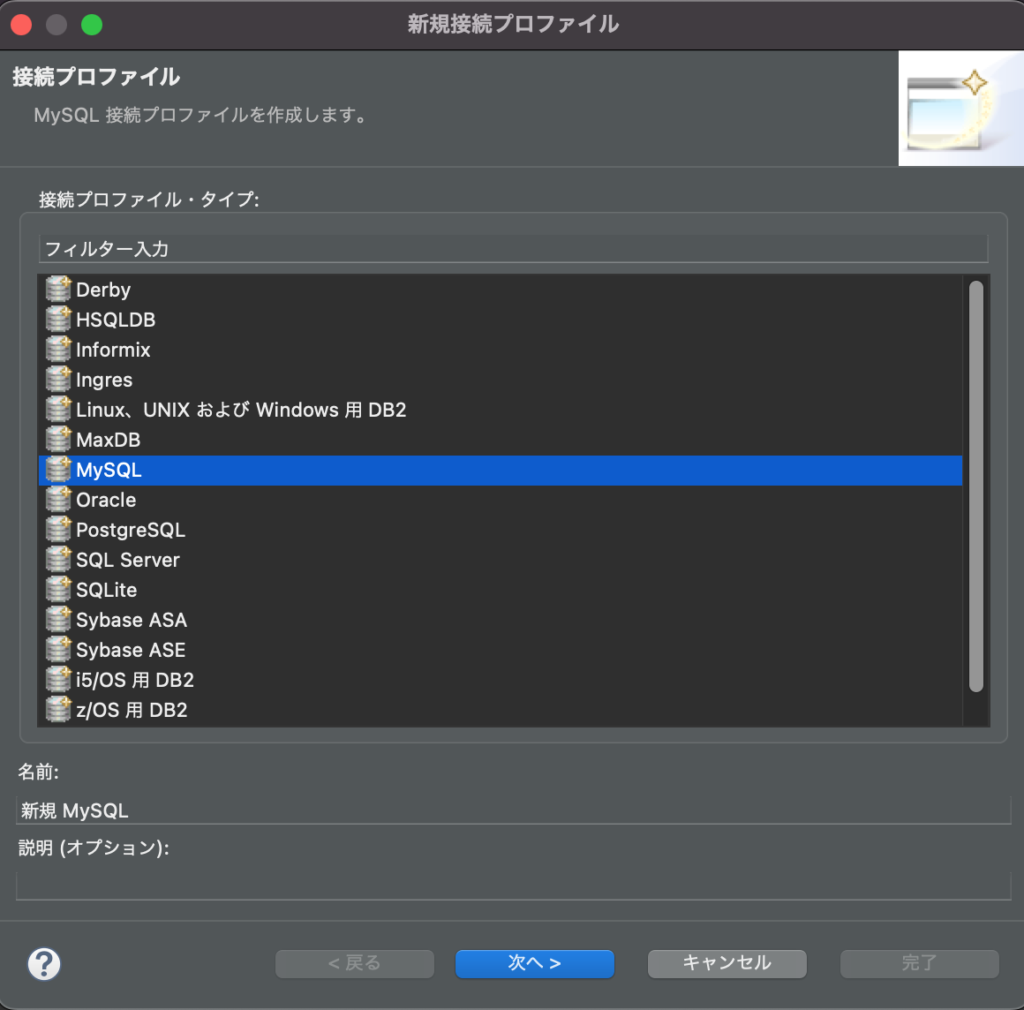Select Linux、UNIX および Windows 用 DB2
This screenshot has height=1010, width=1024.
point(500,409)
